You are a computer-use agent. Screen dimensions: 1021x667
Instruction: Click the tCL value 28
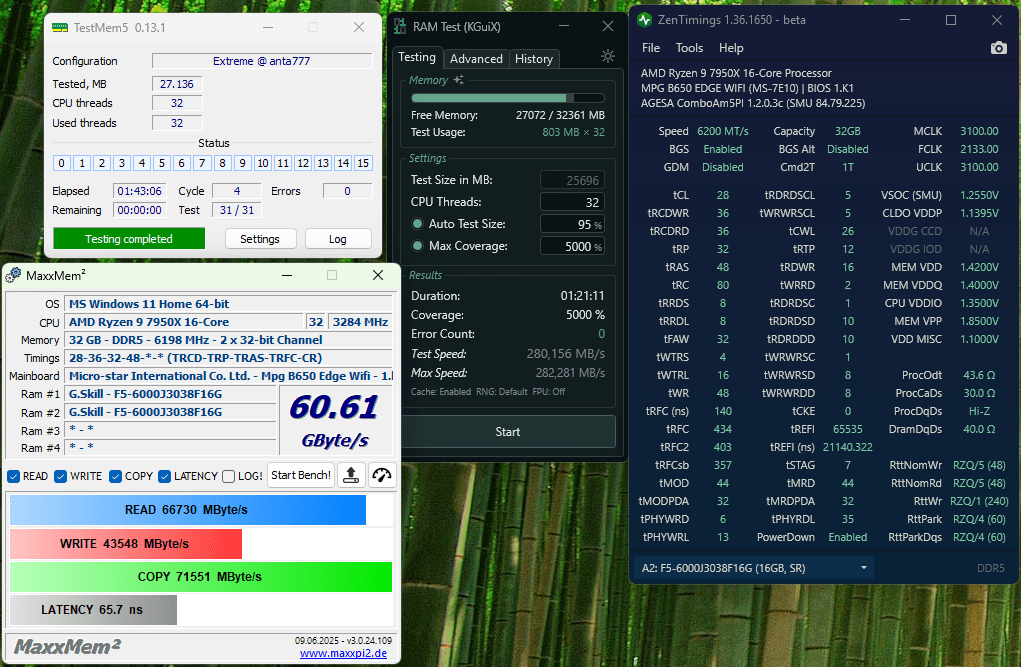pyautogui.click(x=723, y=195)
